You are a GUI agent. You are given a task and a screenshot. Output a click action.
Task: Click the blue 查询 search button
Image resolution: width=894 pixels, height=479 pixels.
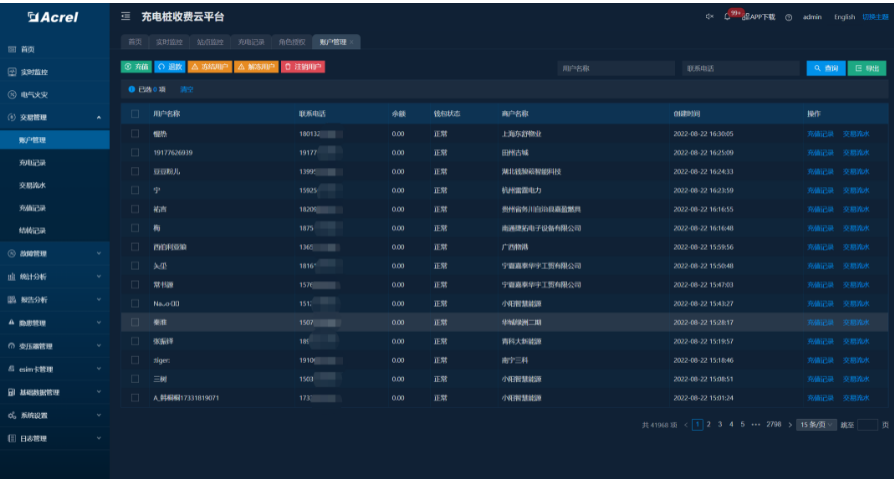(x=826, y=68)
